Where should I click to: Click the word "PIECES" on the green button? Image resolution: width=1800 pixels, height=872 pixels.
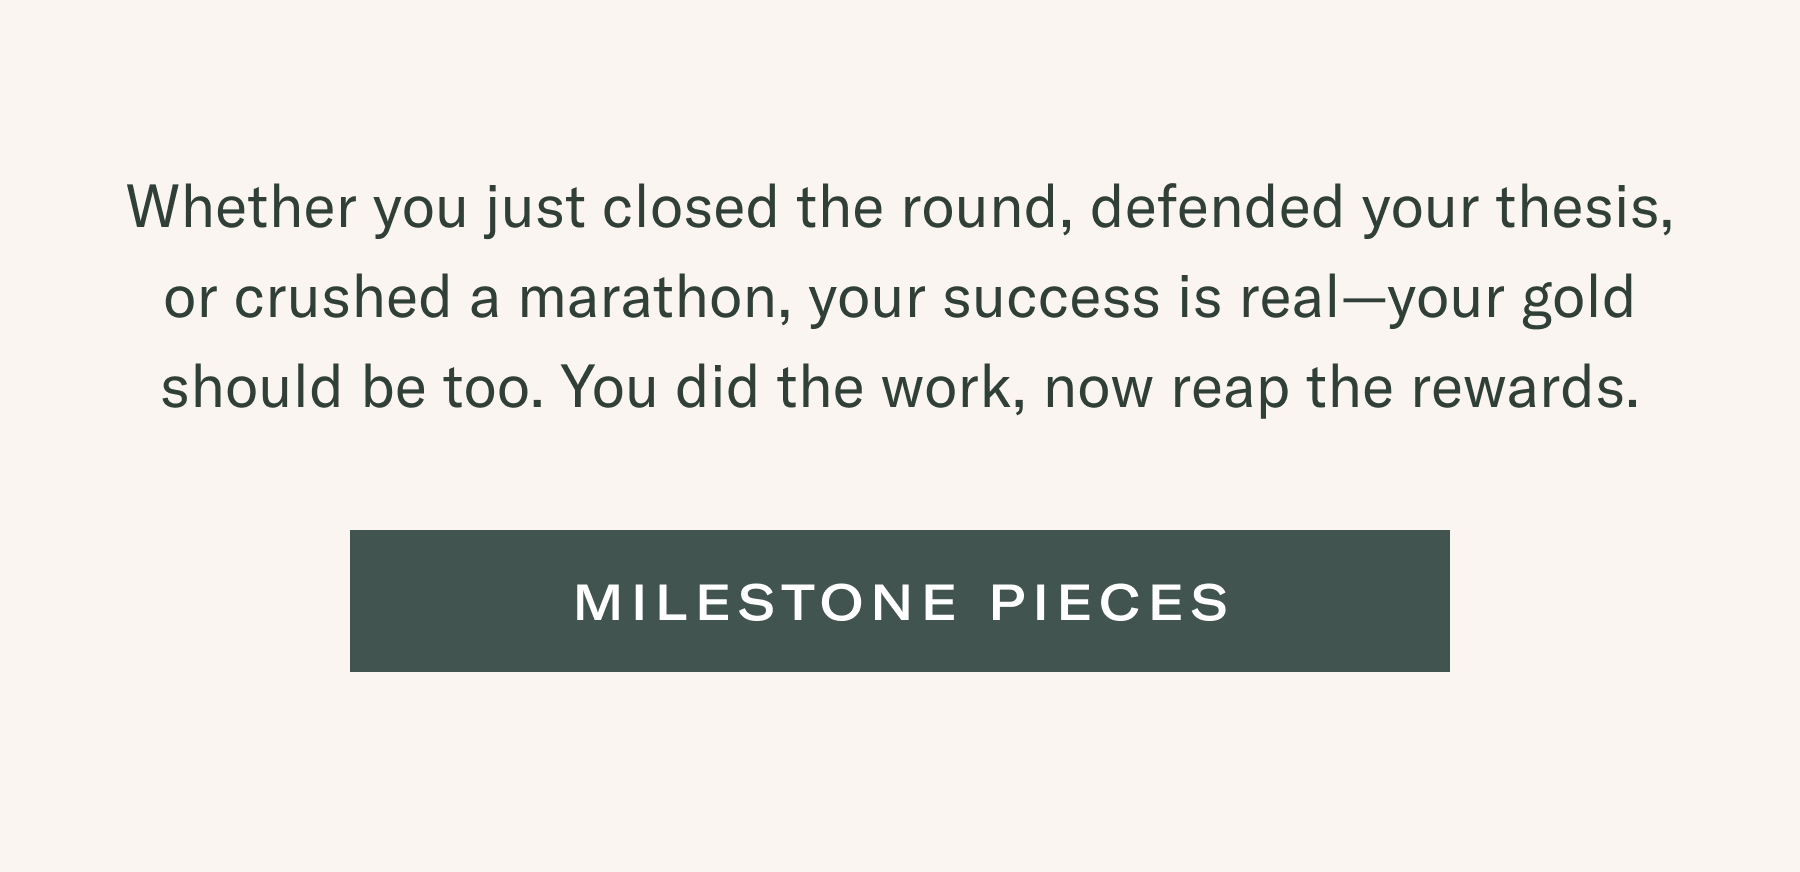click(x=1110, y=602)
